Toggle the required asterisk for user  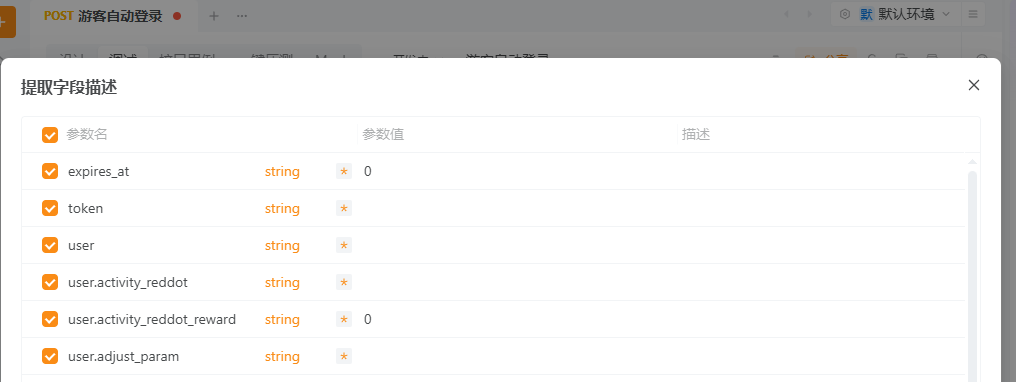(x=344, y=245)
